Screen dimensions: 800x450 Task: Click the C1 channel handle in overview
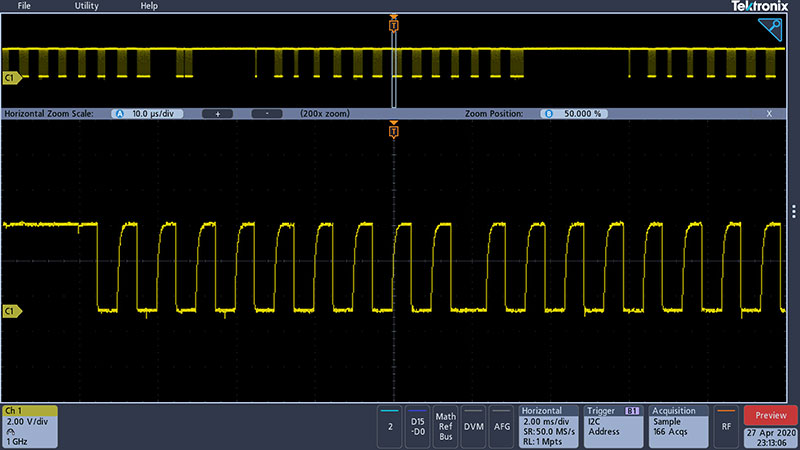[x=11, y=77]
